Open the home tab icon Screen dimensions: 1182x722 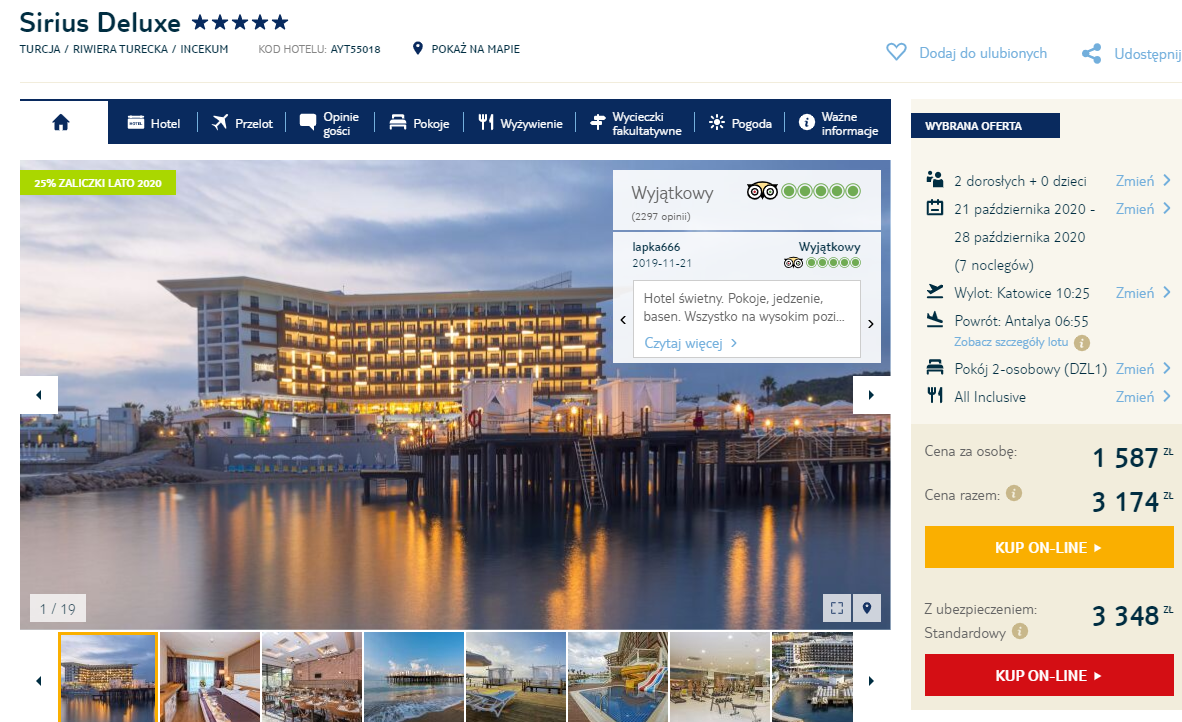tap(61, 122)
